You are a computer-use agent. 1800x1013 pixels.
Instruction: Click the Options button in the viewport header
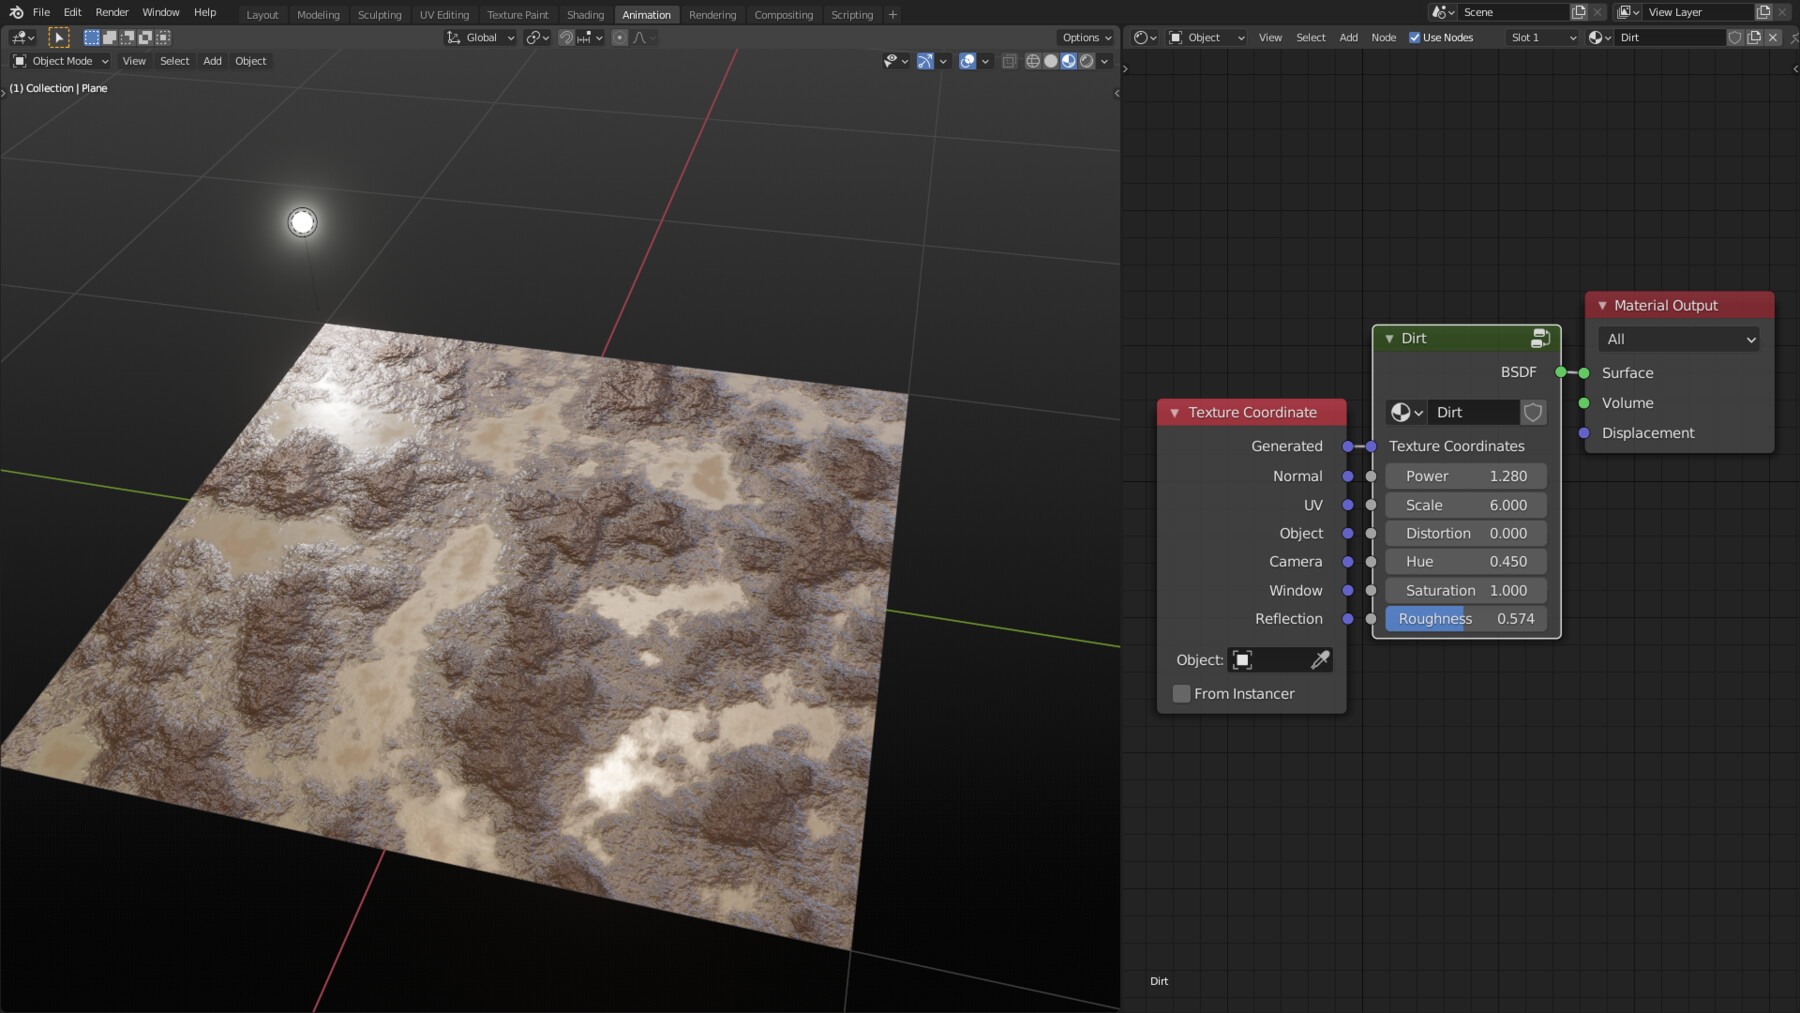1085,37
